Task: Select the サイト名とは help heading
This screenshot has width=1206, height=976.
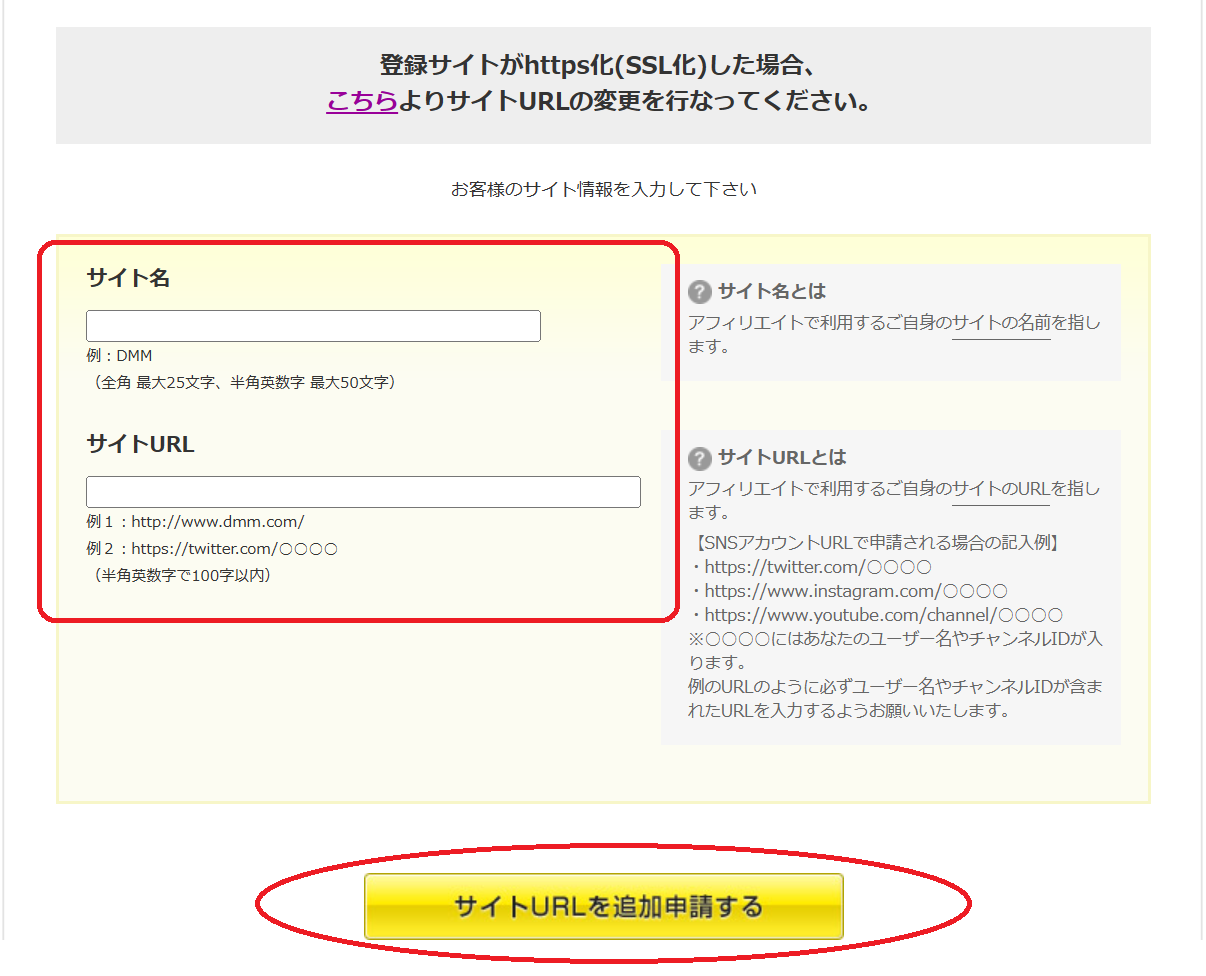Action: click(772, 292)
